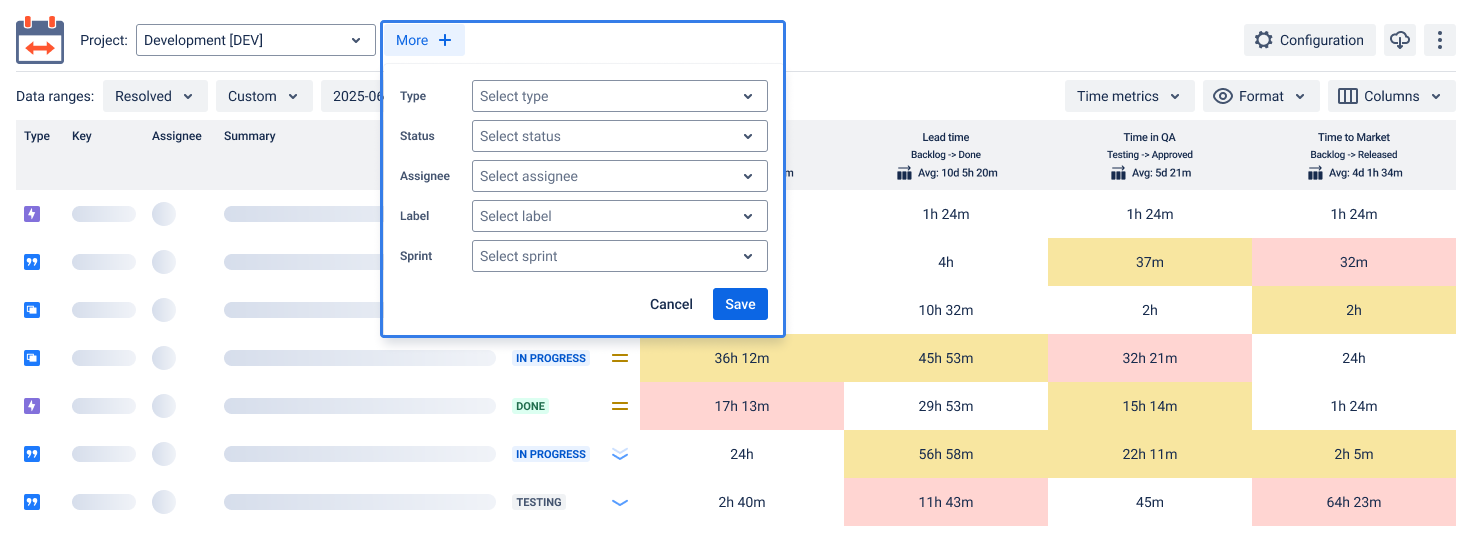Click the 15h 14m Time in QA cell
The image size is (1472, 542).
(1150, 406)
